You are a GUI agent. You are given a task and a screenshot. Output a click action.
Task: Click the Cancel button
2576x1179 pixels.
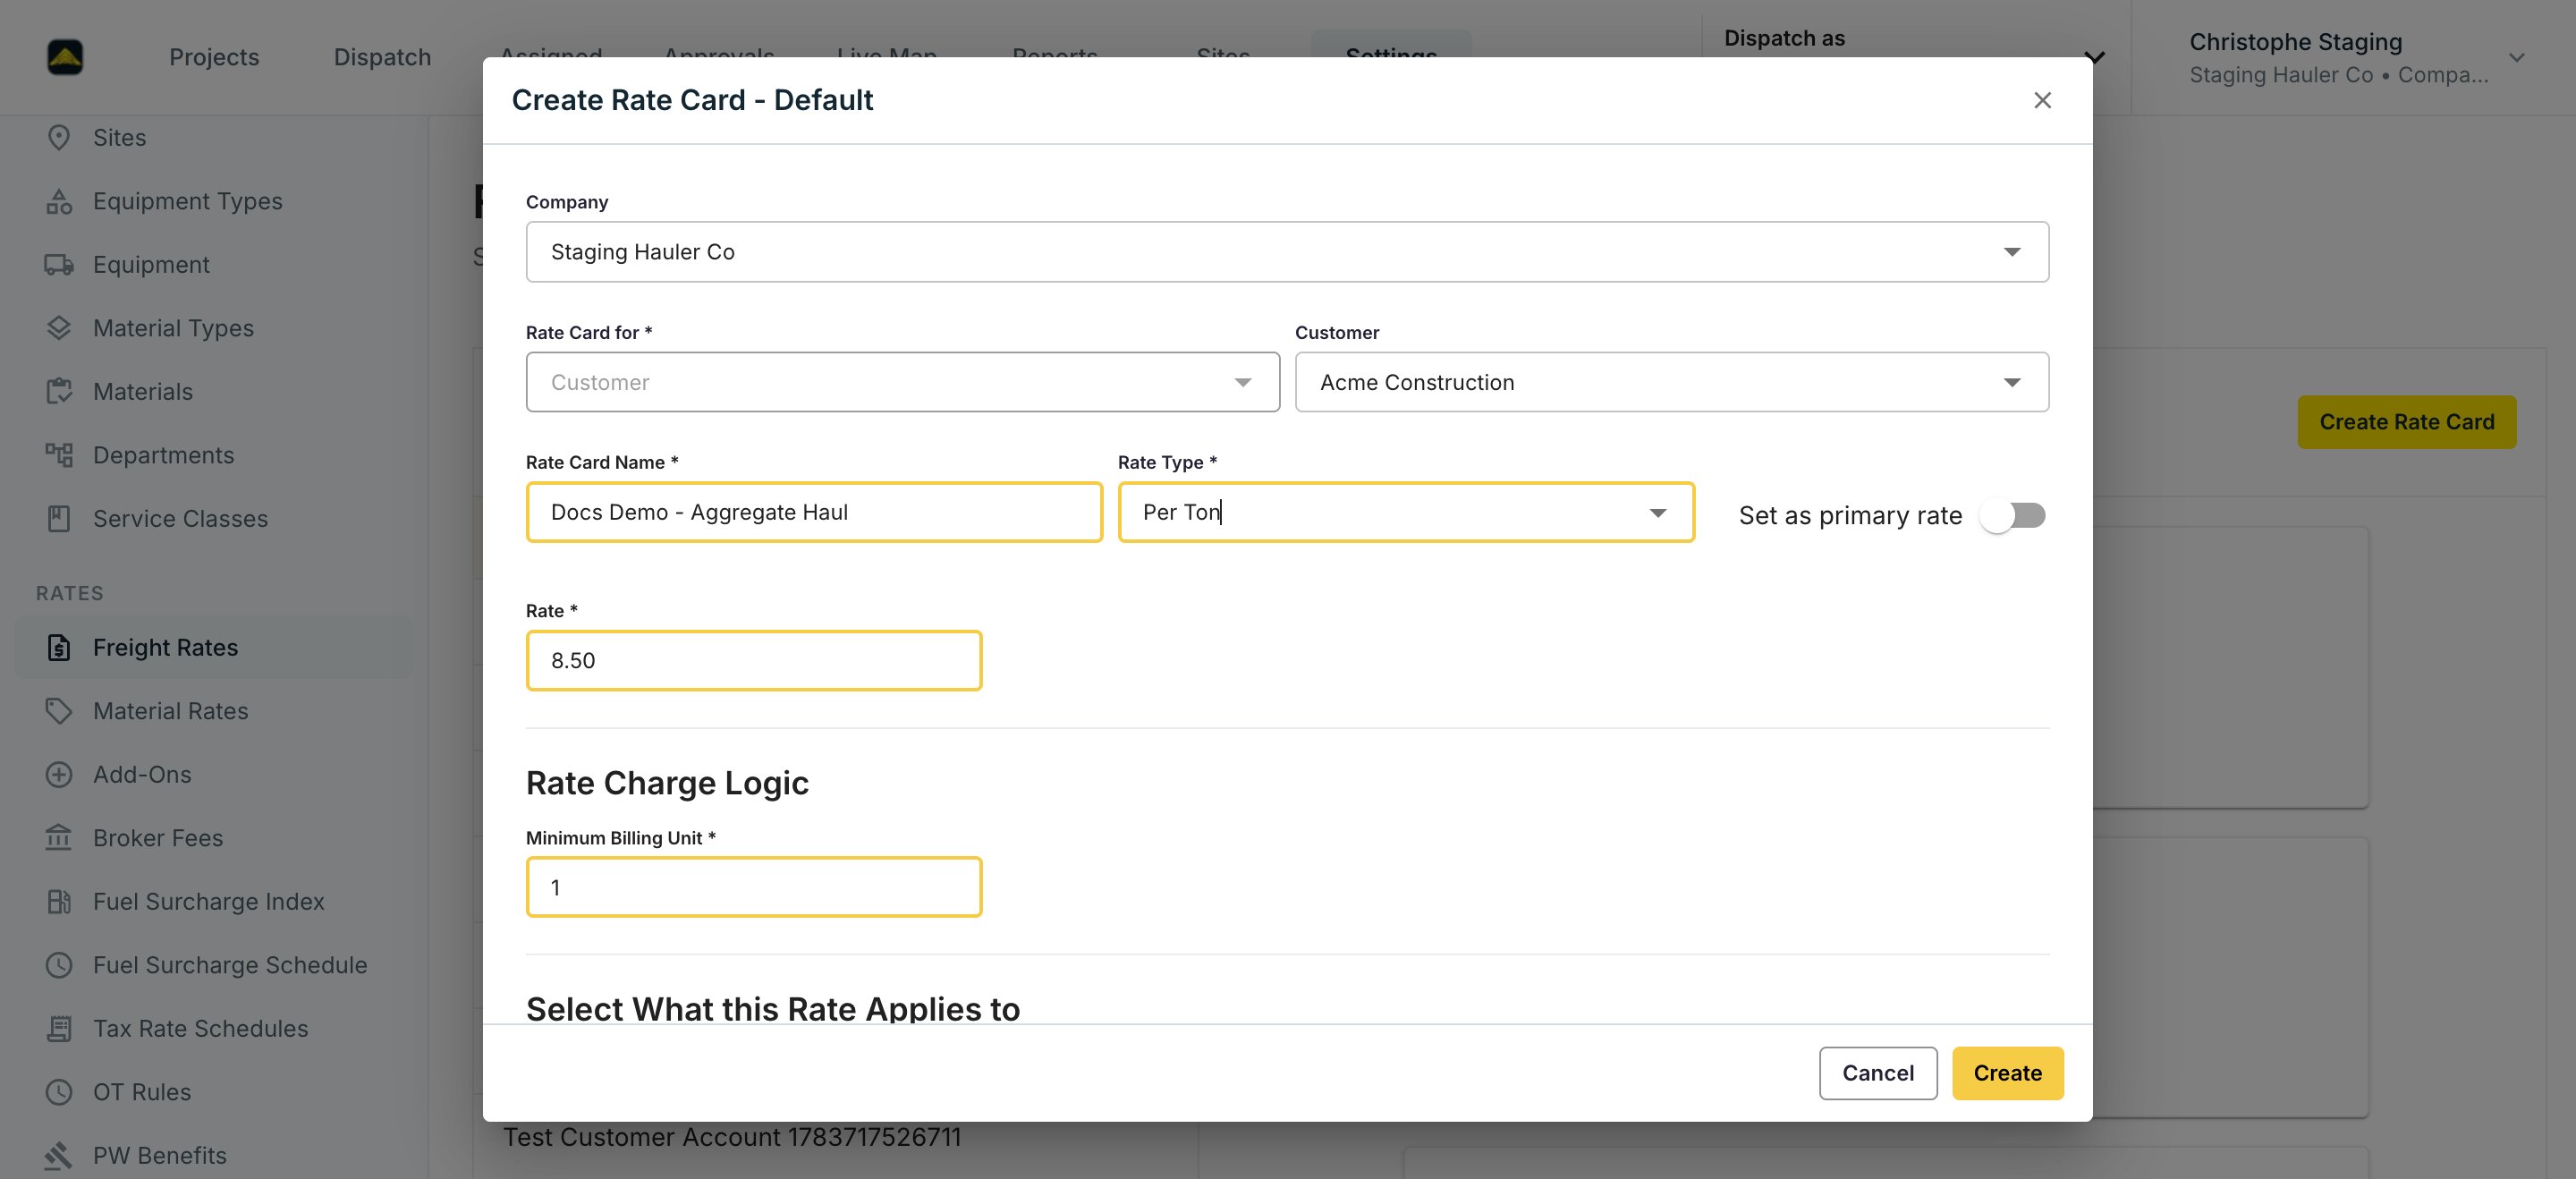coord(1877,1073)
